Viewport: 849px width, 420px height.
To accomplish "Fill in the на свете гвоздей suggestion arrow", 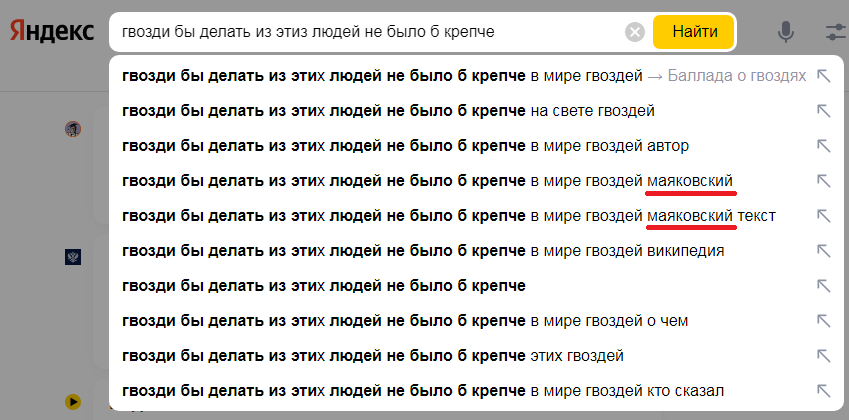I will (x=823, y=110).
